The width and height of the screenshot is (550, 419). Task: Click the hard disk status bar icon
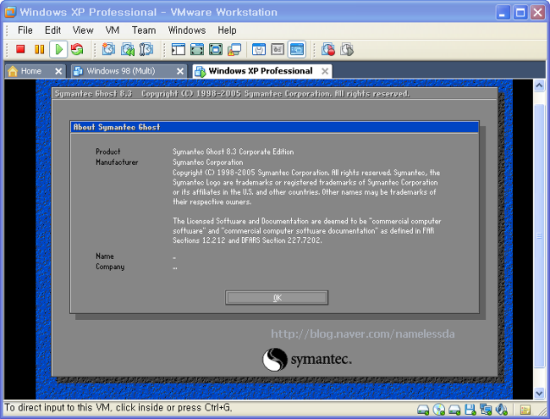(x=423, y=410)
